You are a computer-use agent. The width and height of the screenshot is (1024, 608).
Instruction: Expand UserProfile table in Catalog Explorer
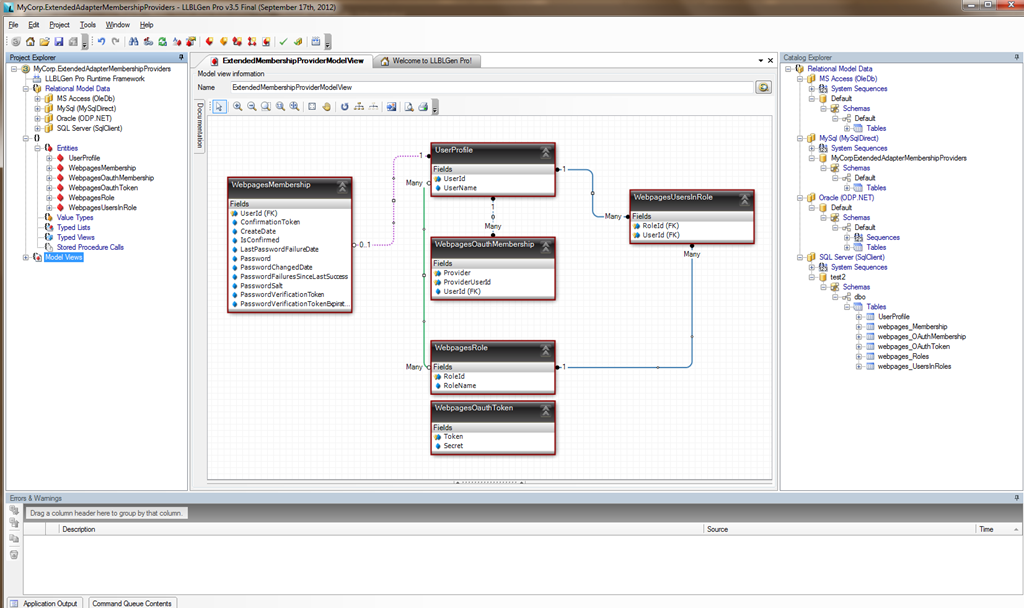858,317
